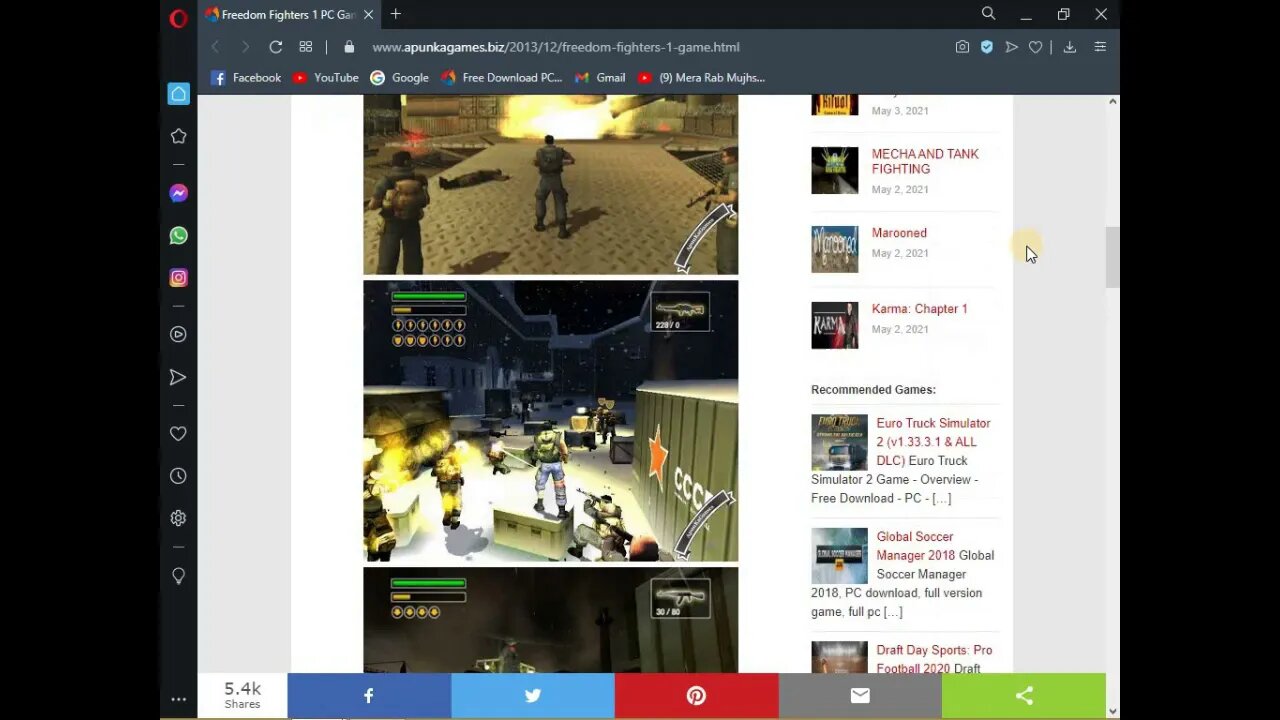1280x720 pixels.
Task: Open the MECHA AND TANK FIGHTING link
Action: [x=925, y=161]
